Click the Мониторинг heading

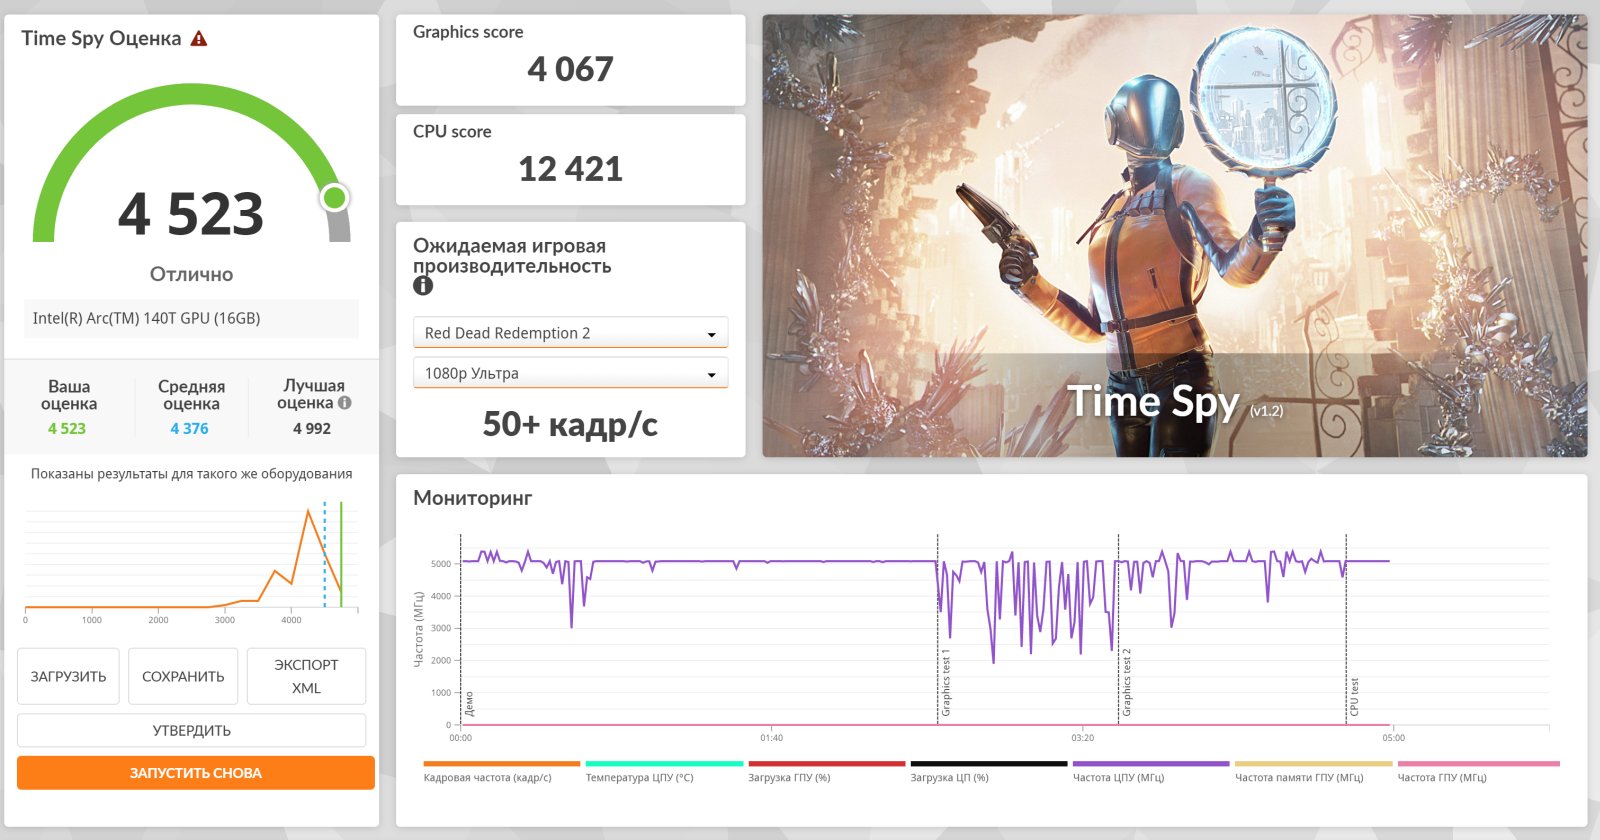pyautogui.click(x=472, y=498)
